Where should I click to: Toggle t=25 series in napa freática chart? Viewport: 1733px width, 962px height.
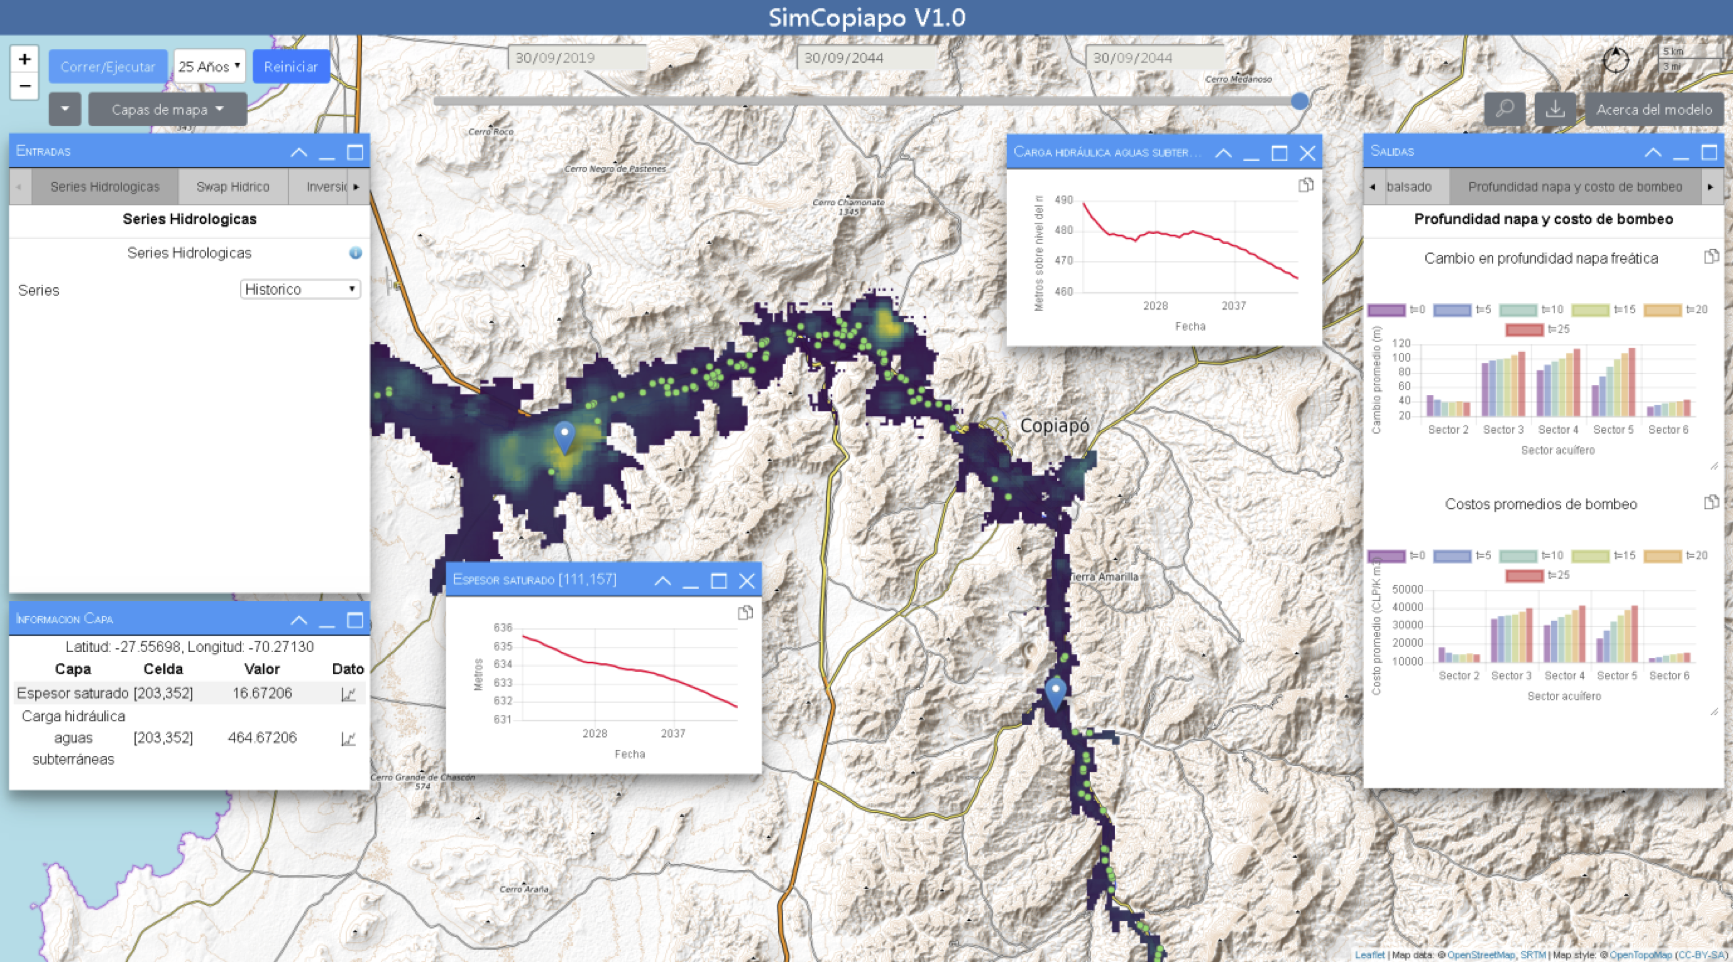[1538, 329]
